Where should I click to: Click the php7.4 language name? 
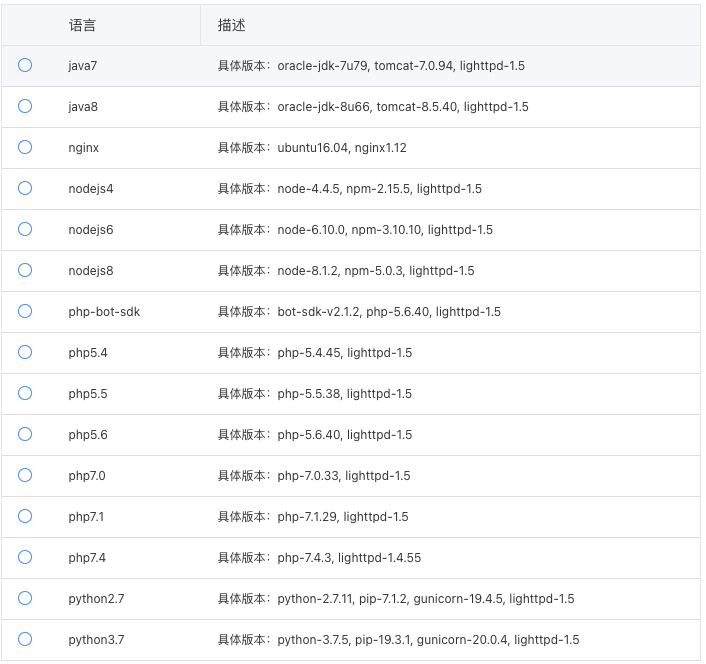pyautogui.click(x=87, y=557)
